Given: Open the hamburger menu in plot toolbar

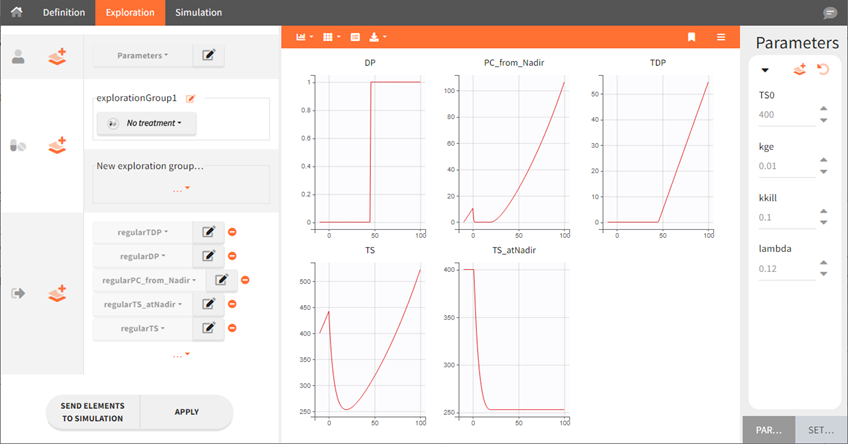Looking at the screenshot, I should pyautogui.click(x=721, y=37).
